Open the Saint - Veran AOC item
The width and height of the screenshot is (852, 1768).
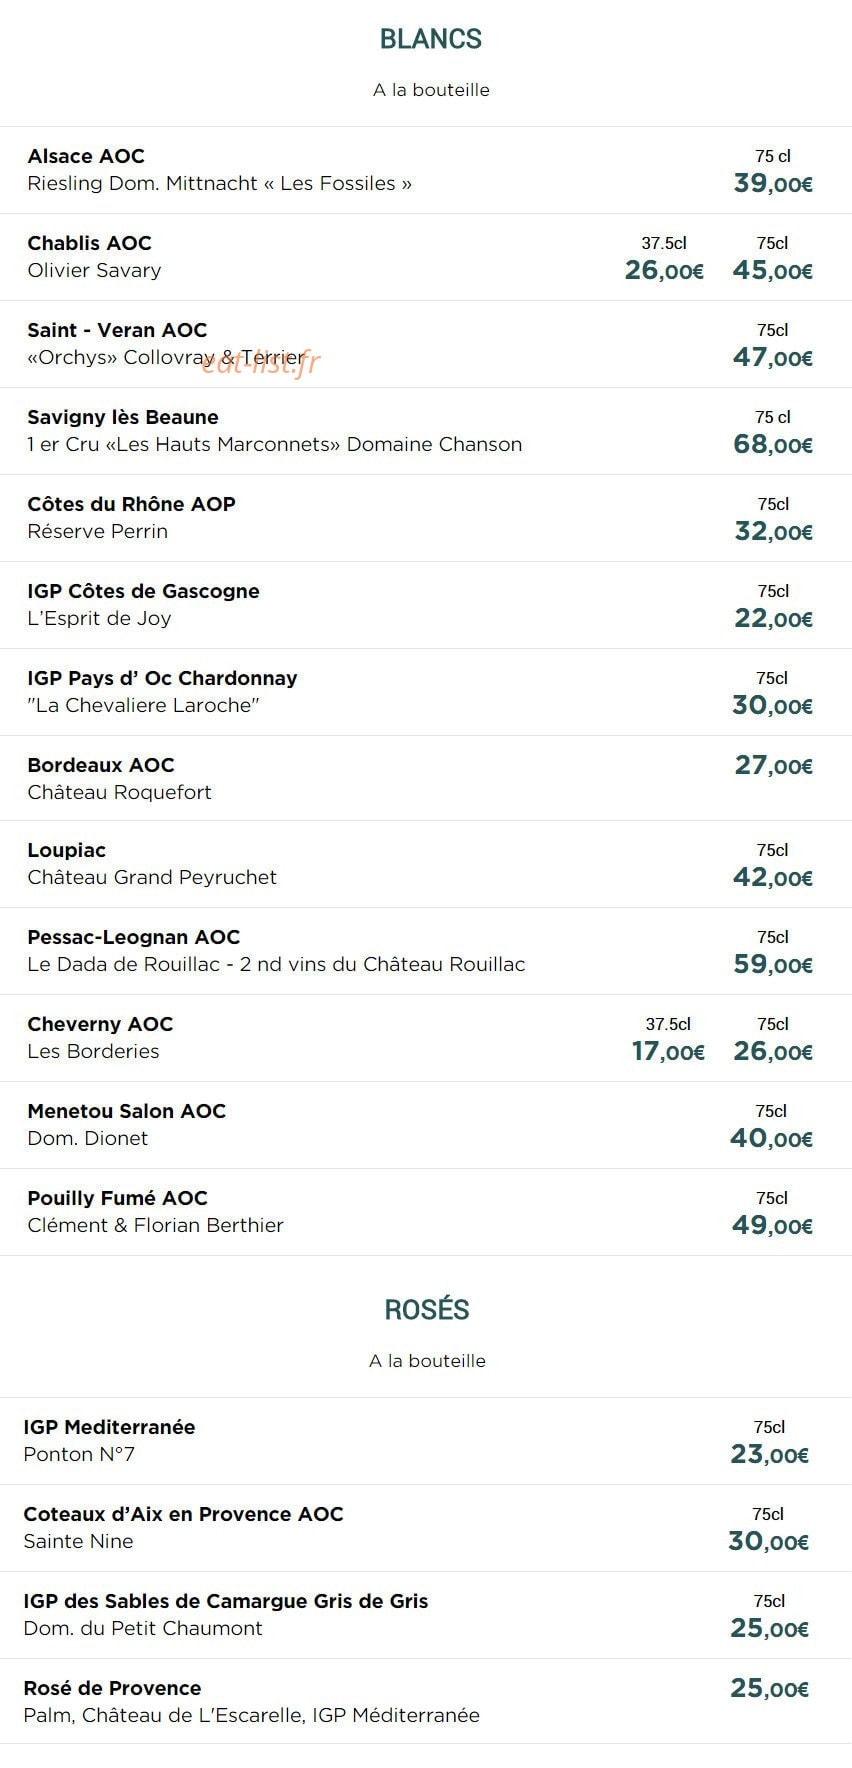pos(426,344)
